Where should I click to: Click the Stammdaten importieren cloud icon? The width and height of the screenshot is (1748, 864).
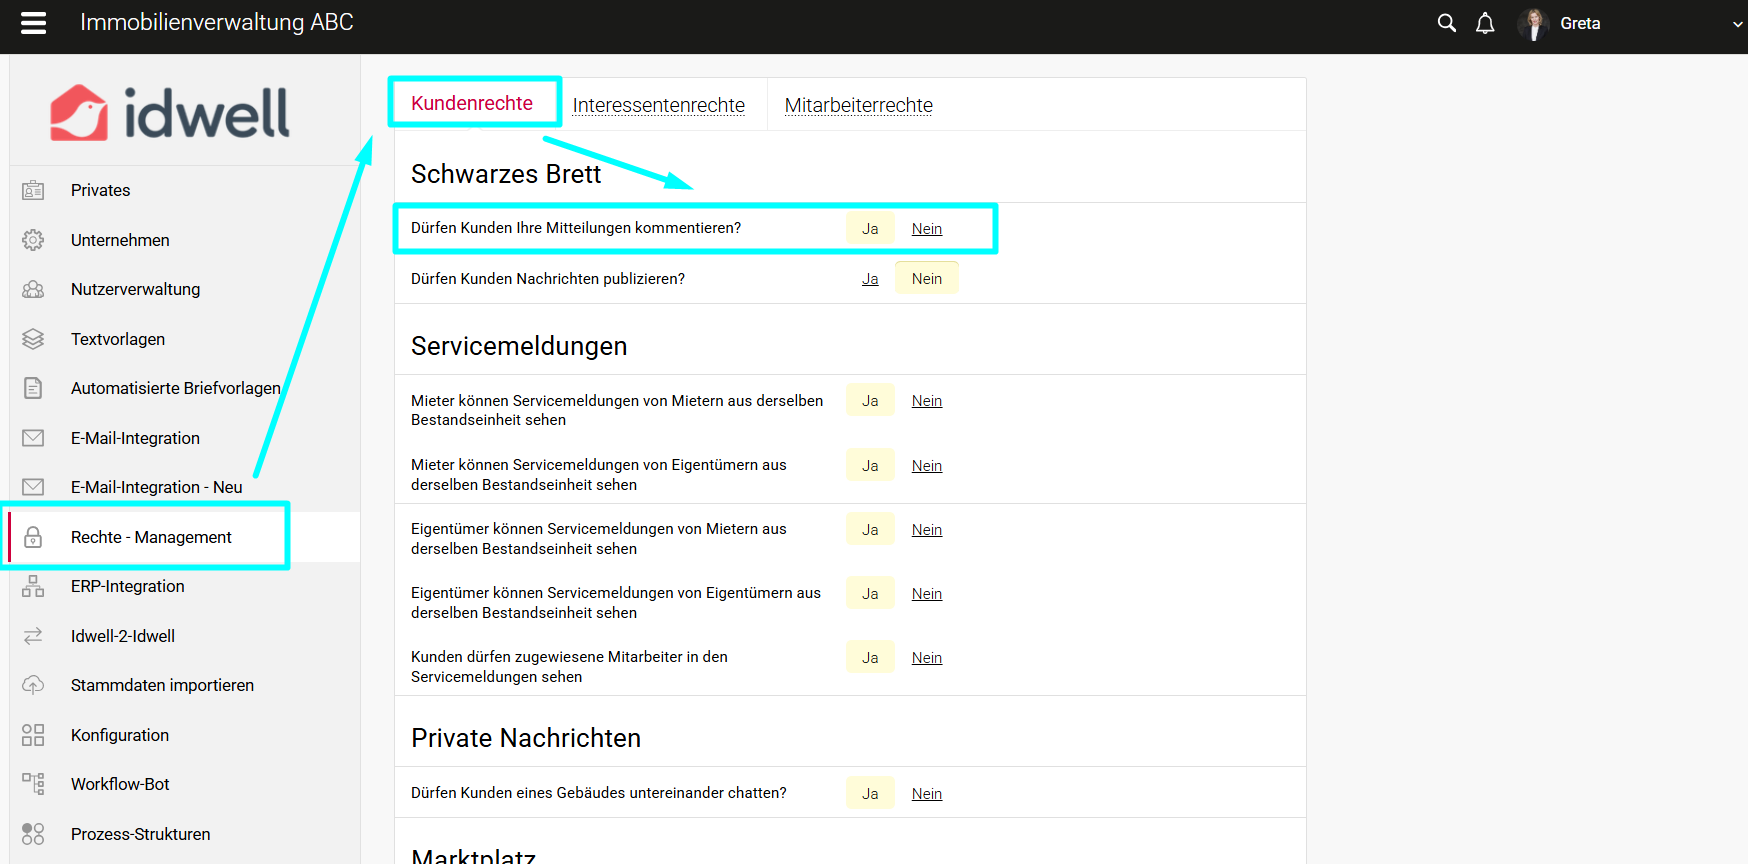(x=33, y=685)
